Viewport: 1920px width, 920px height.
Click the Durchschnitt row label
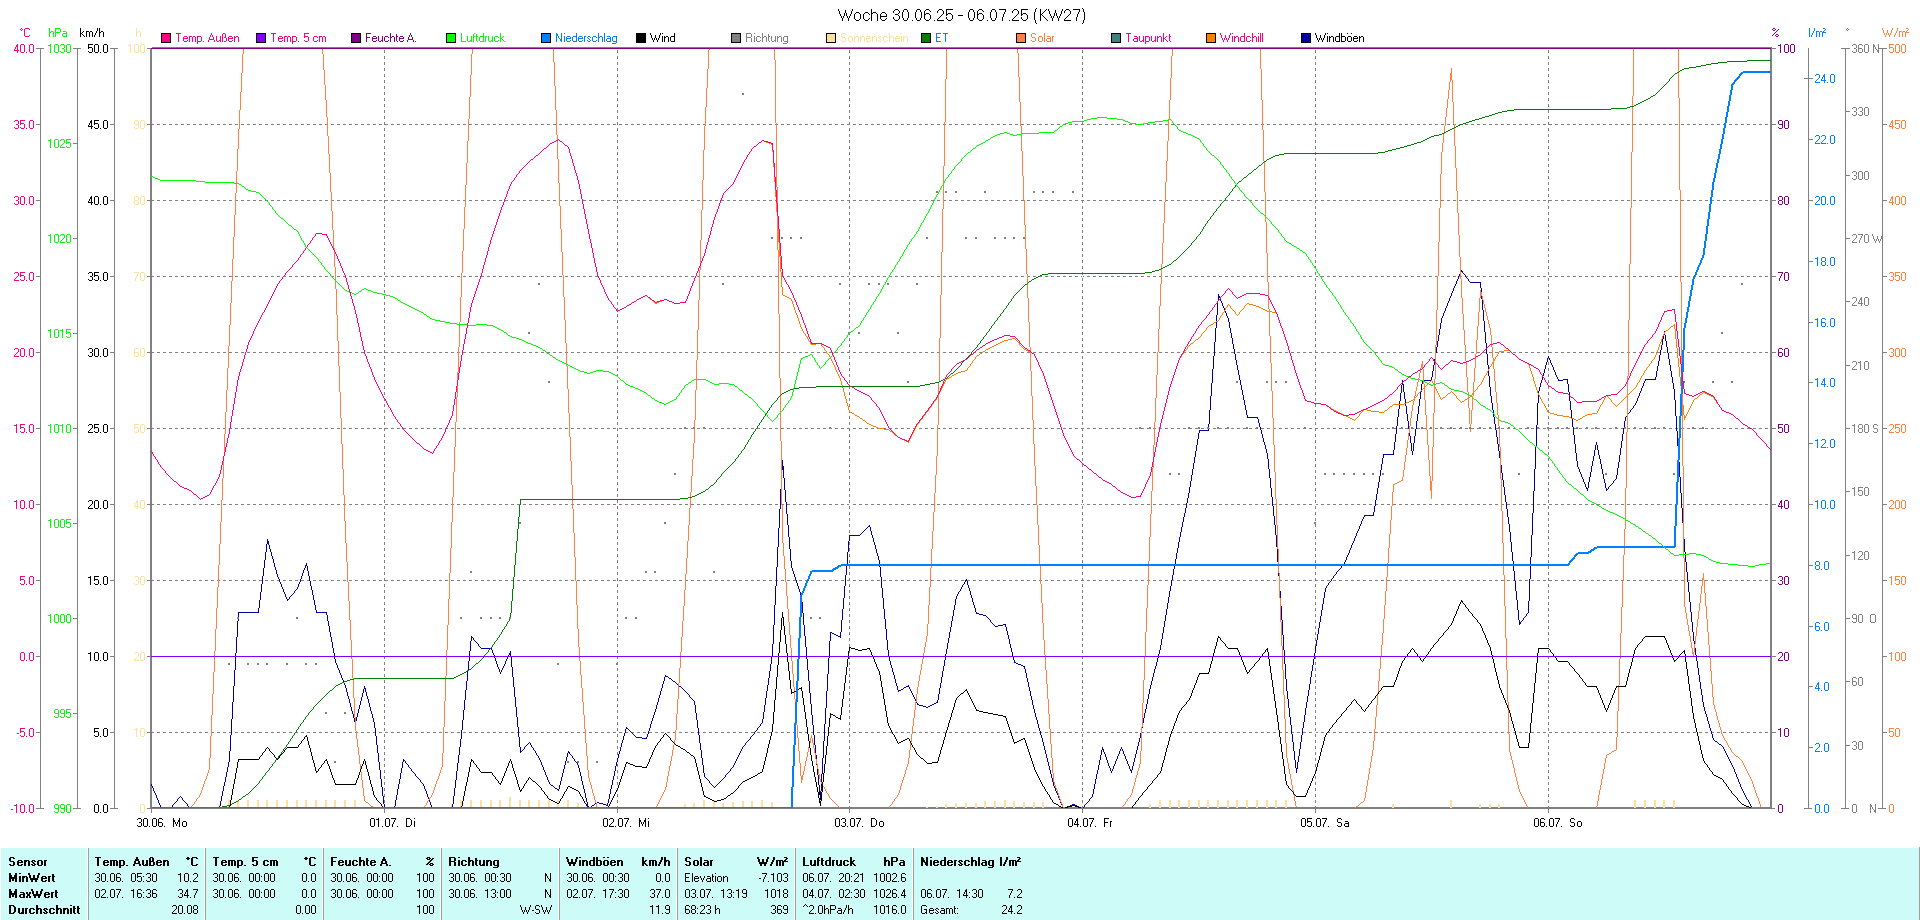tap(44, 910)
